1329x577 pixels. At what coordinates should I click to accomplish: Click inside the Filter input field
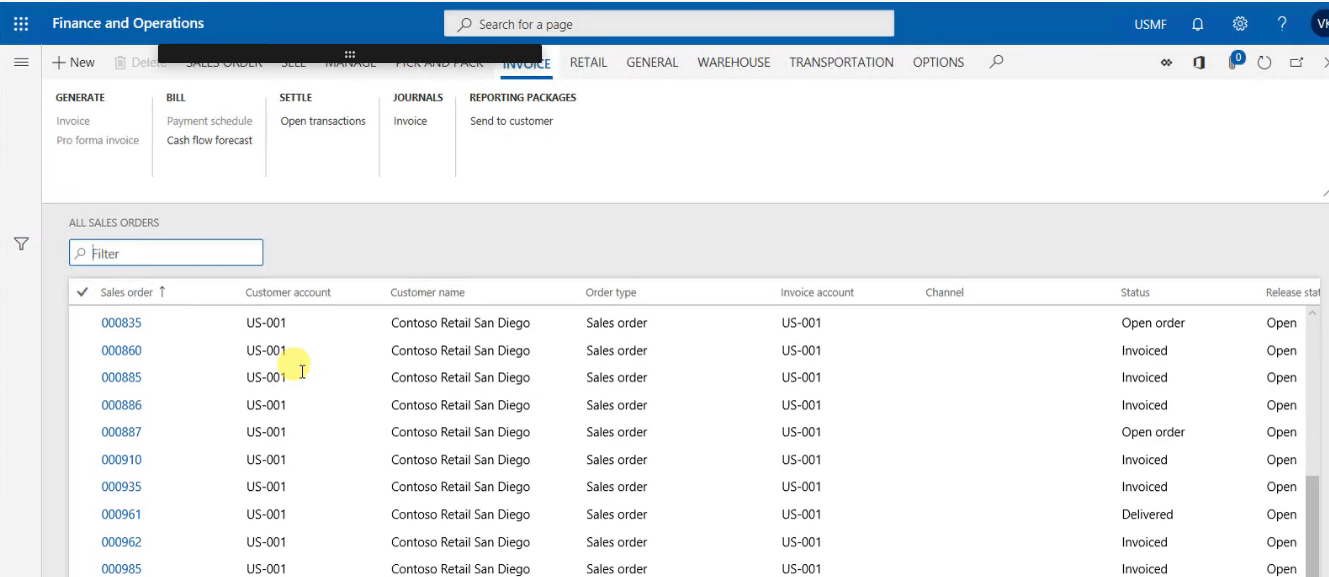click(165, 252)
